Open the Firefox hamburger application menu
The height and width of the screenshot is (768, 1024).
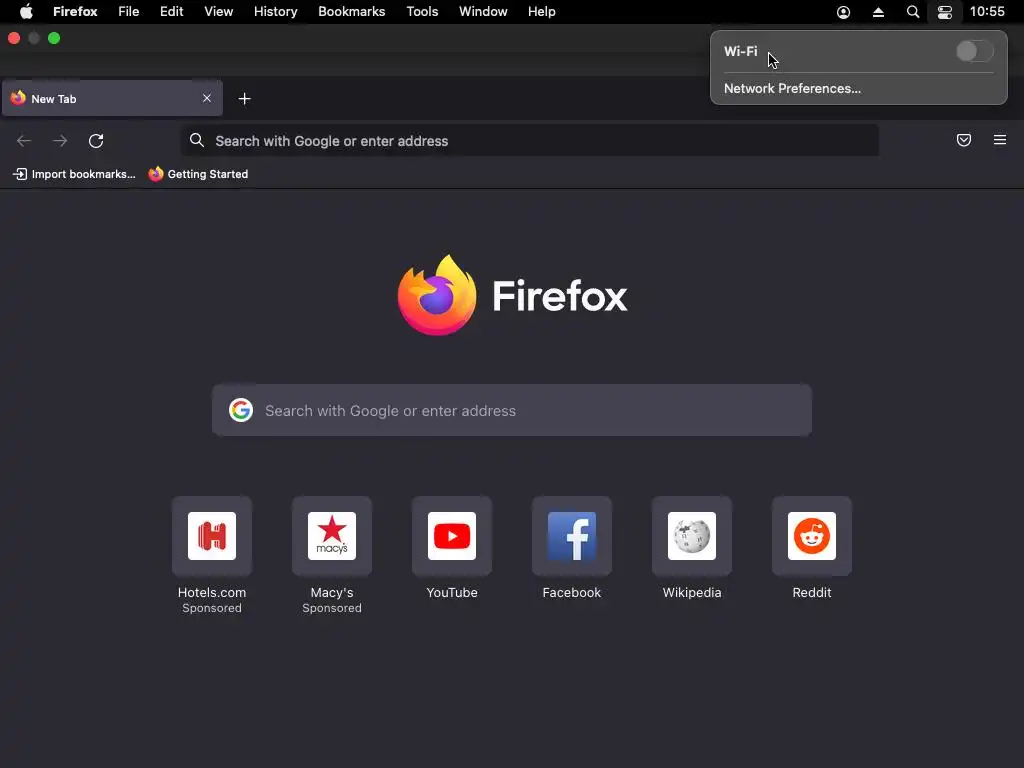tap(1000, 140)
